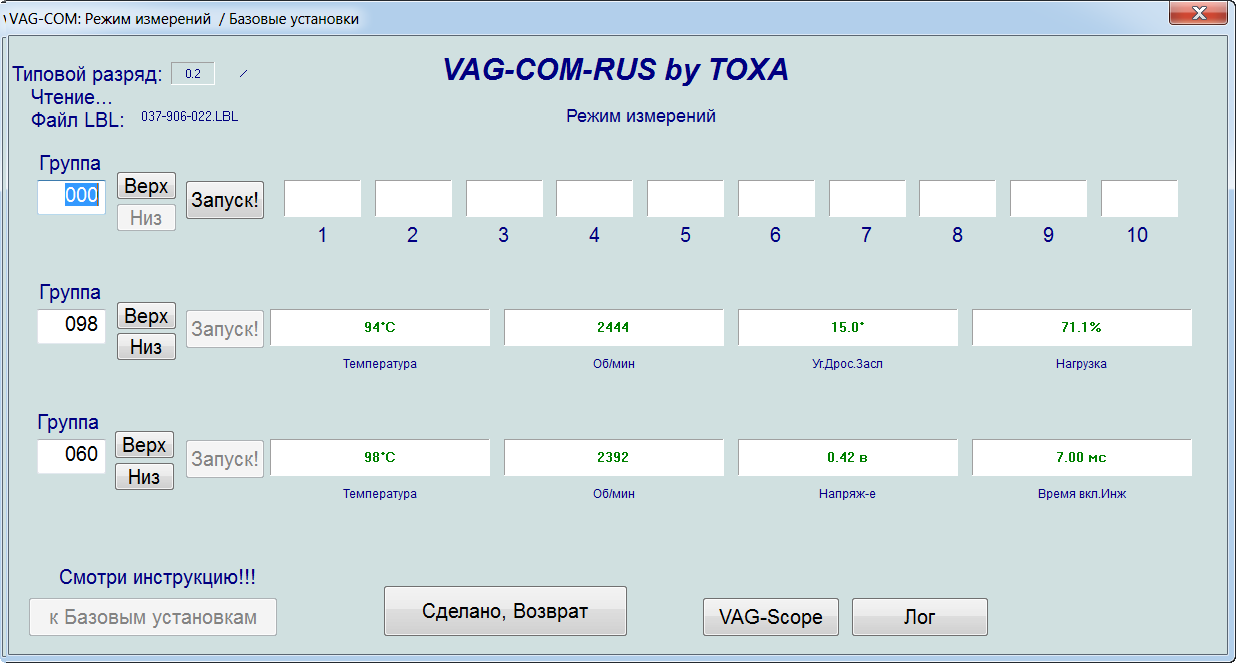Screen dimensions: 1236x663
Task: Click the Время вкл.Инж label
Action: click(1081, 494)
